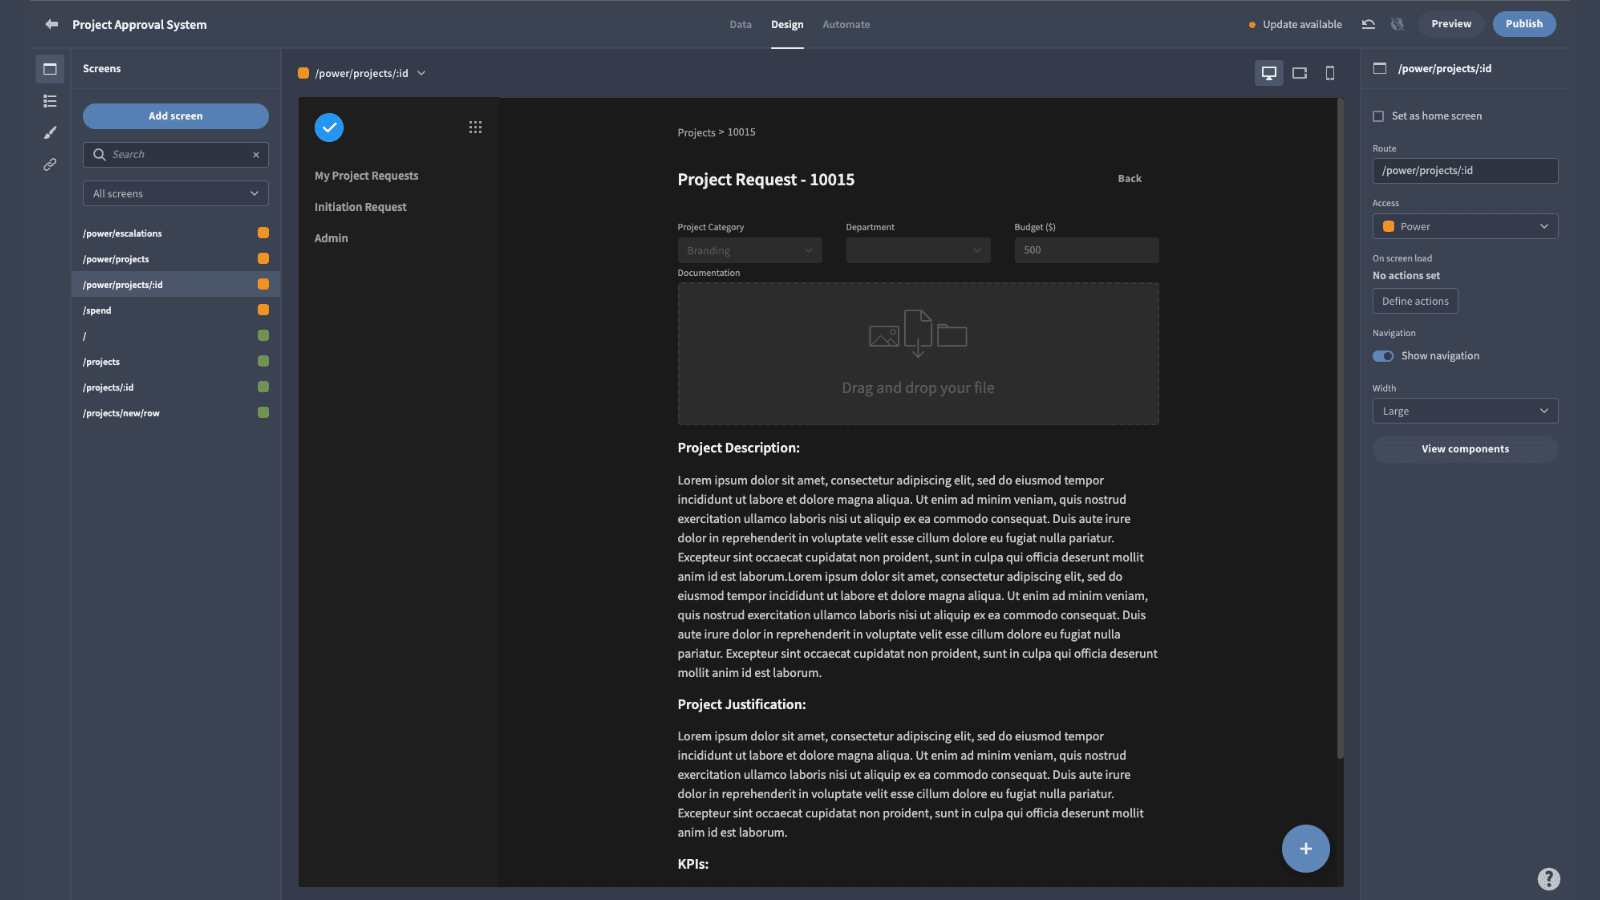Open the help question mark icon
Image resolution: width=1600 pixels, height=900 pixels.
tap(1549, 879)
